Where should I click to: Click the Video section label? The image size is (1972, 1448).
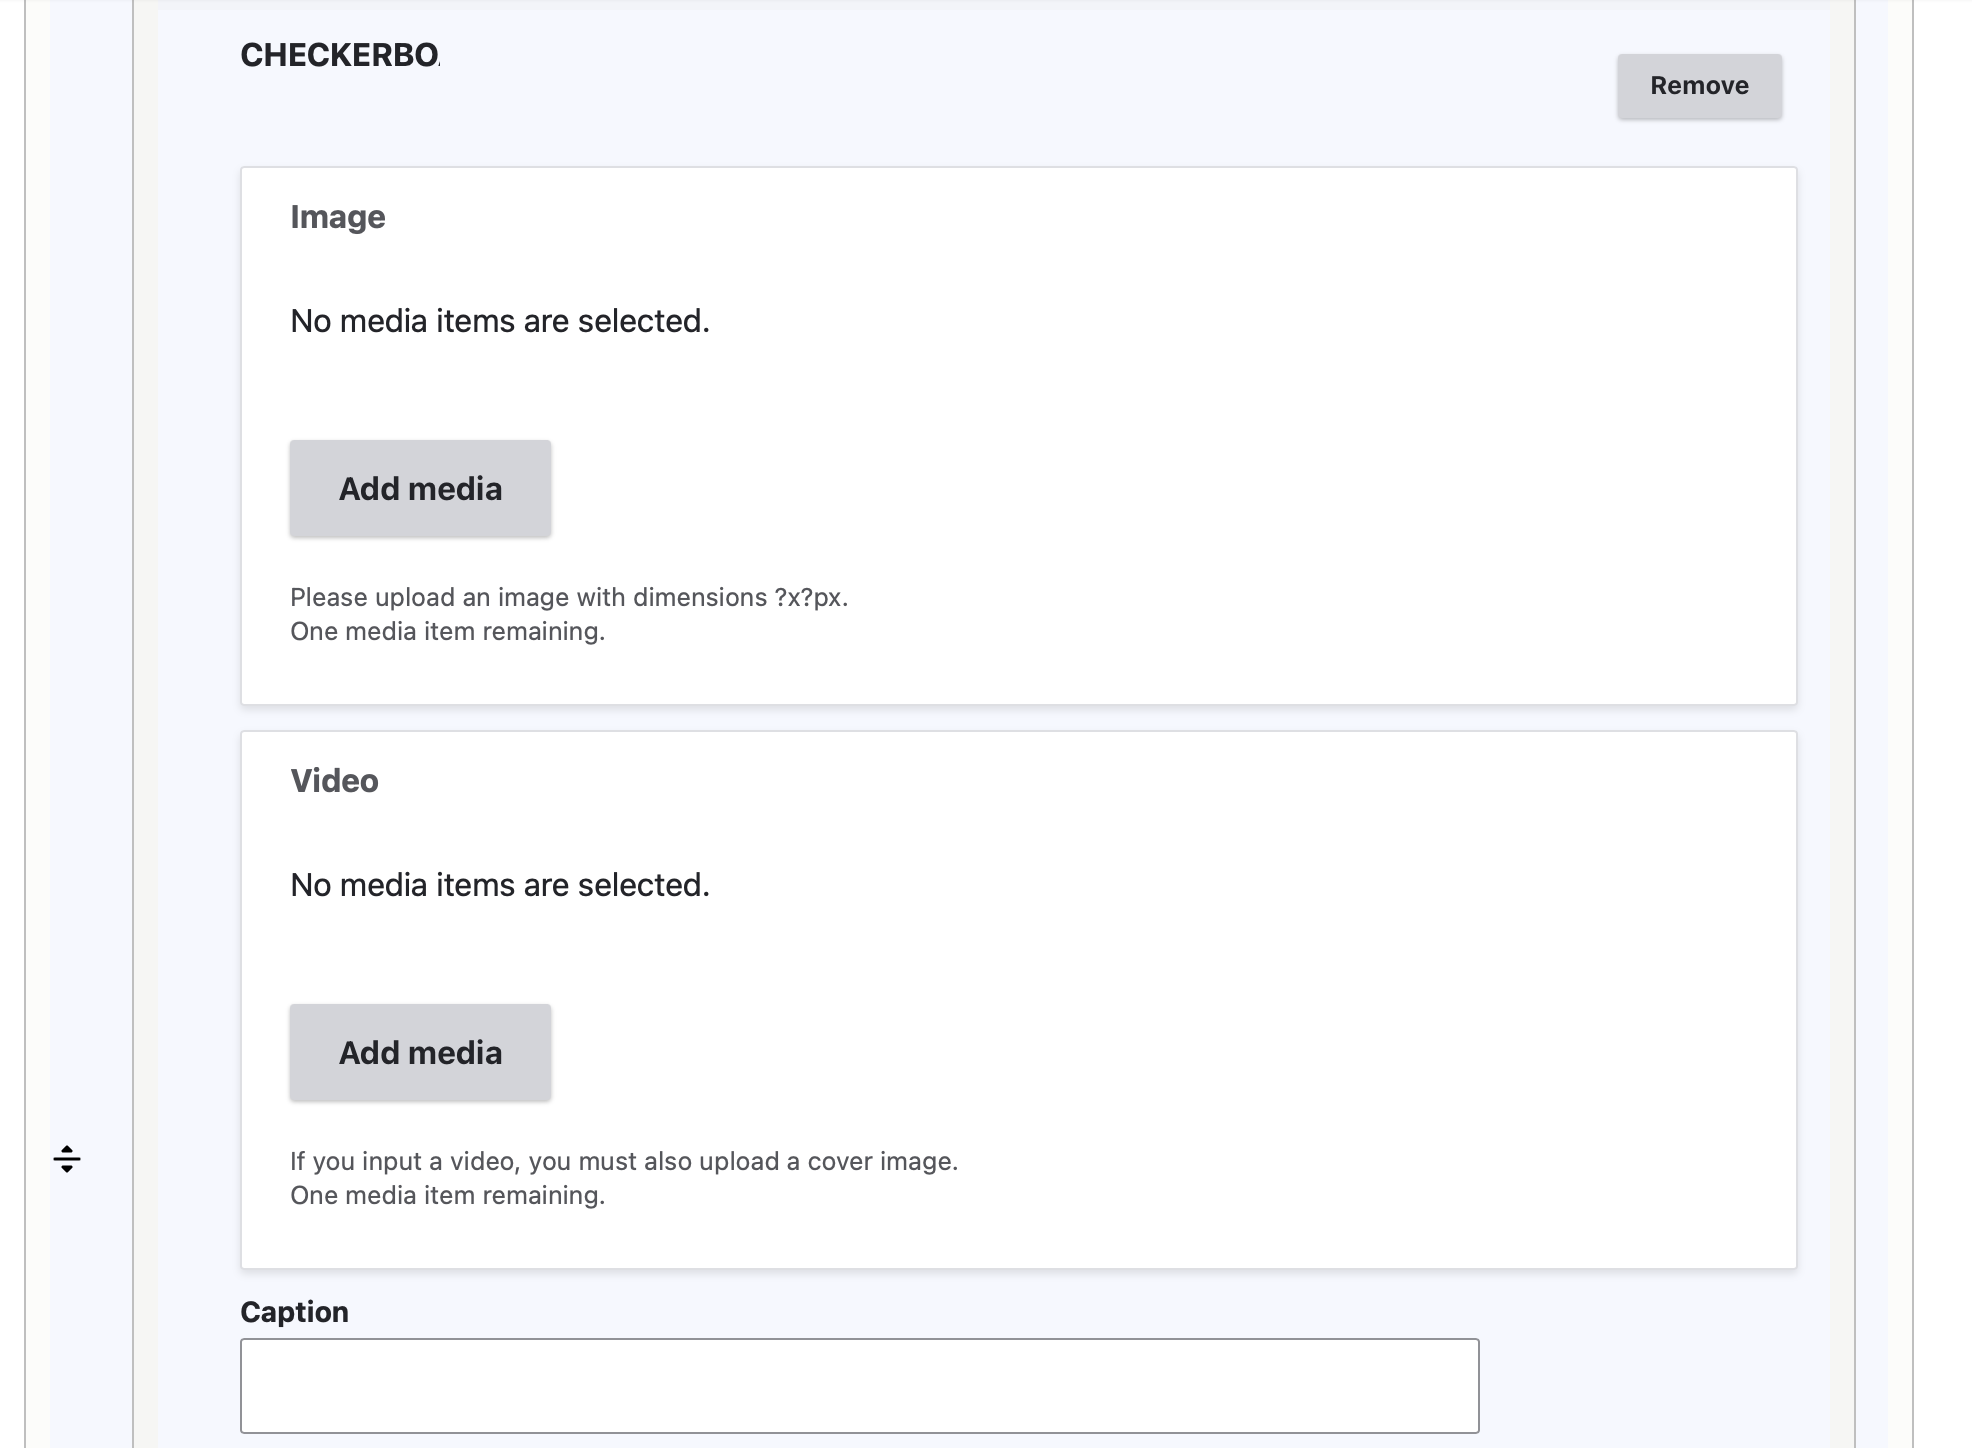[x=334, y=781]
